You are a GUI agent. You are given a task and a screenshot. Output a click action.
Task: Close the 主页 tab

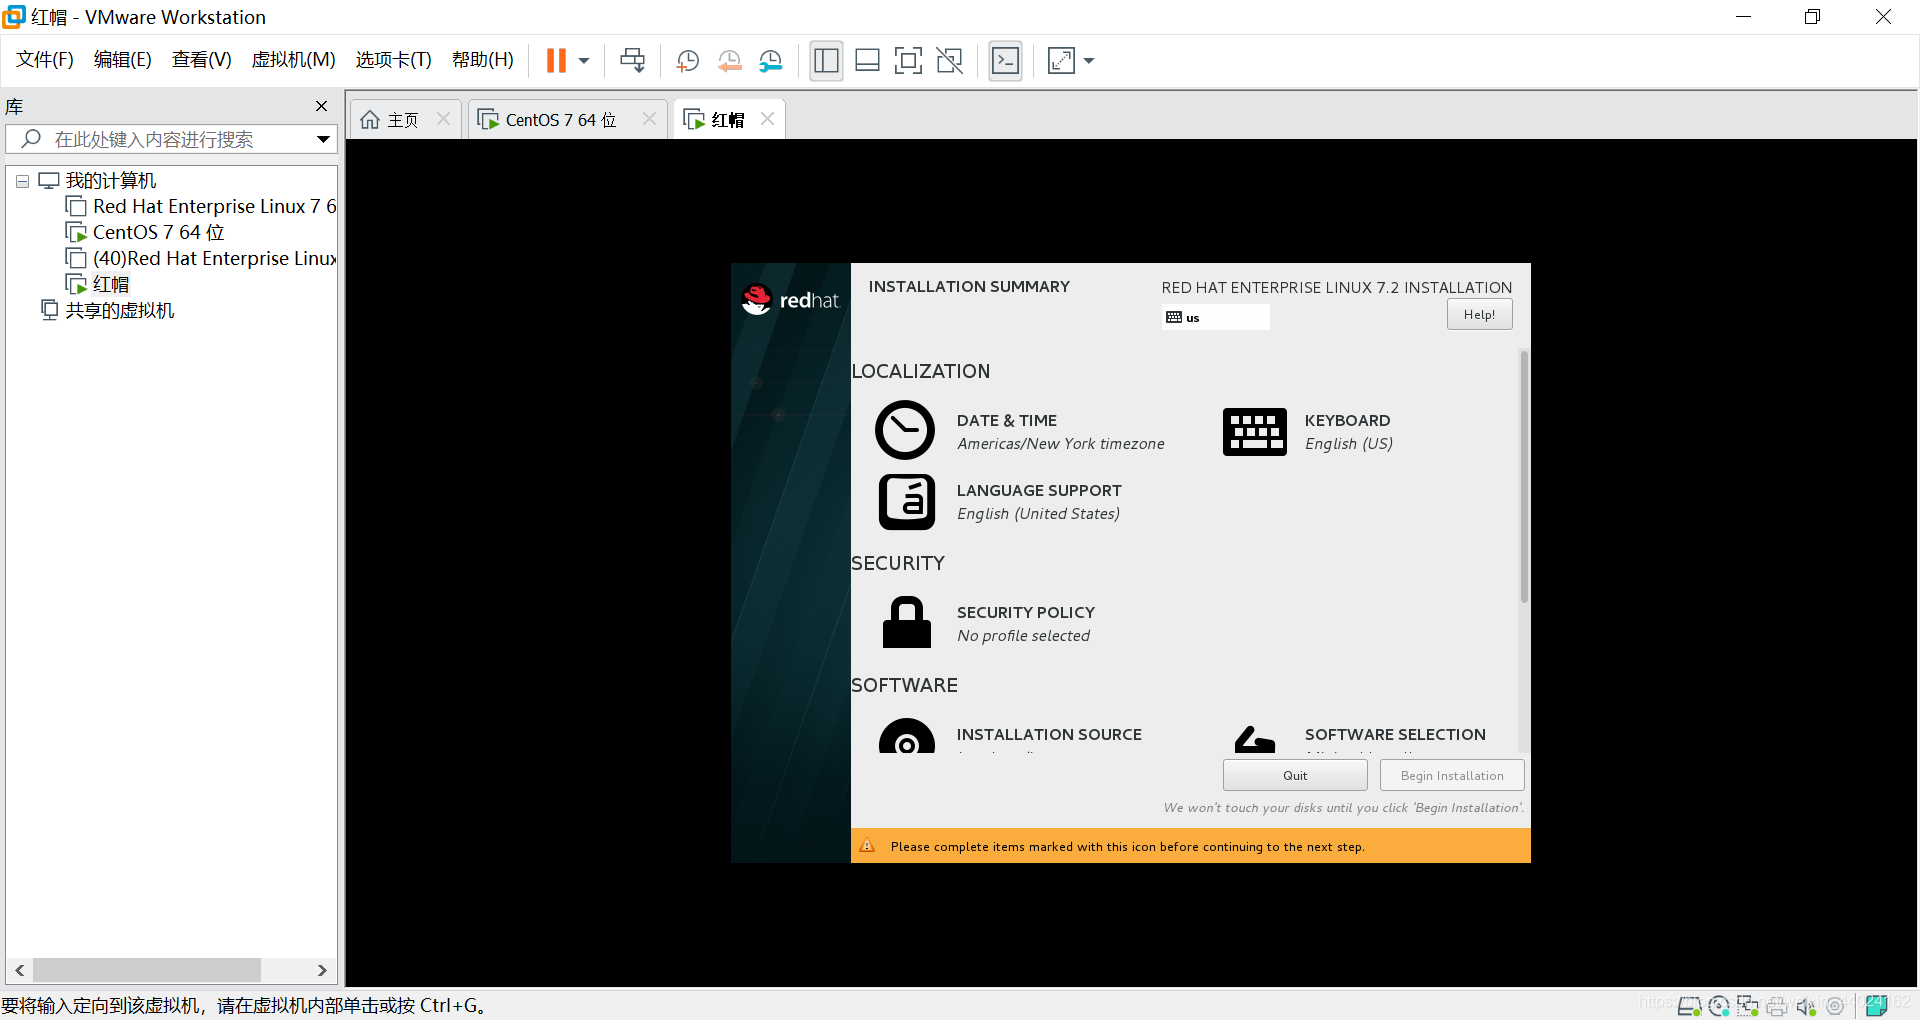444,119
